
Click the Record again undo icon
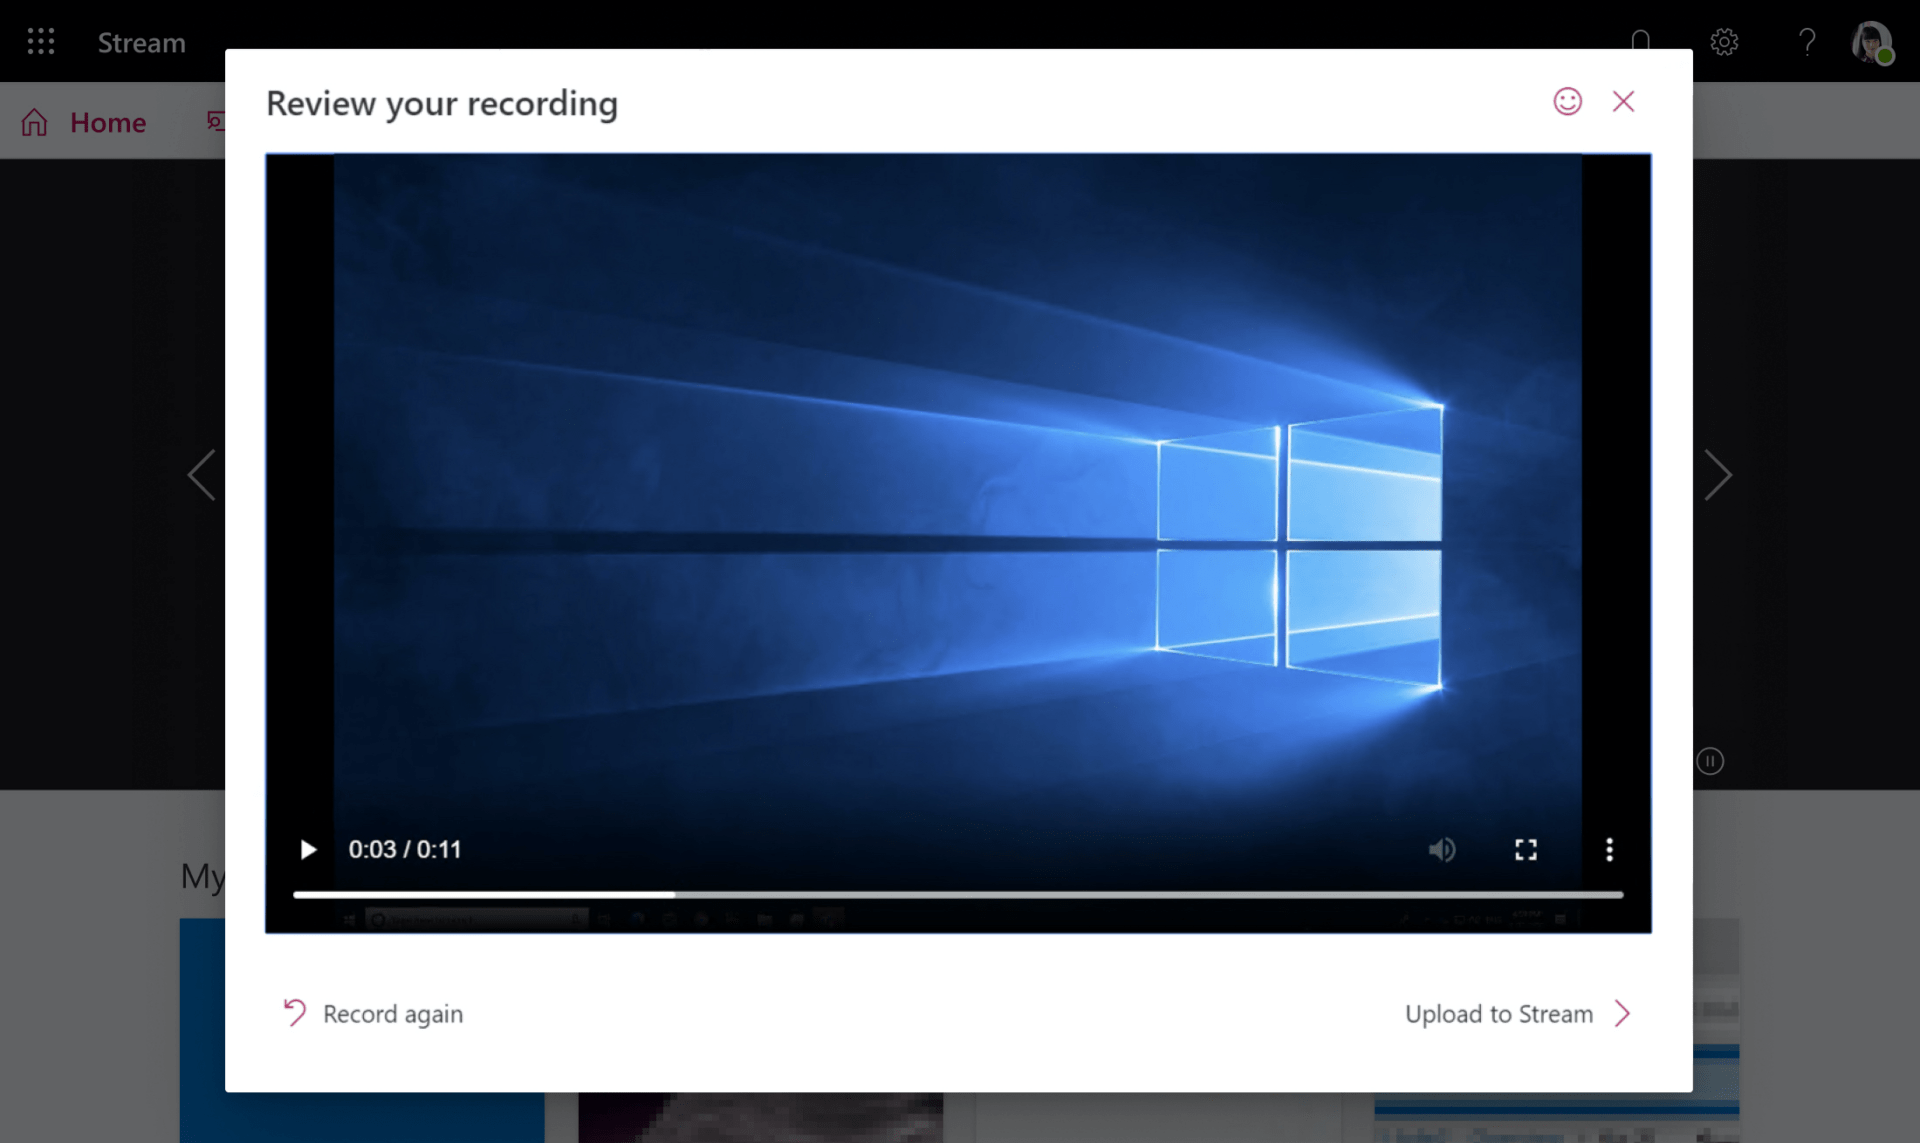click(294, 1012)
